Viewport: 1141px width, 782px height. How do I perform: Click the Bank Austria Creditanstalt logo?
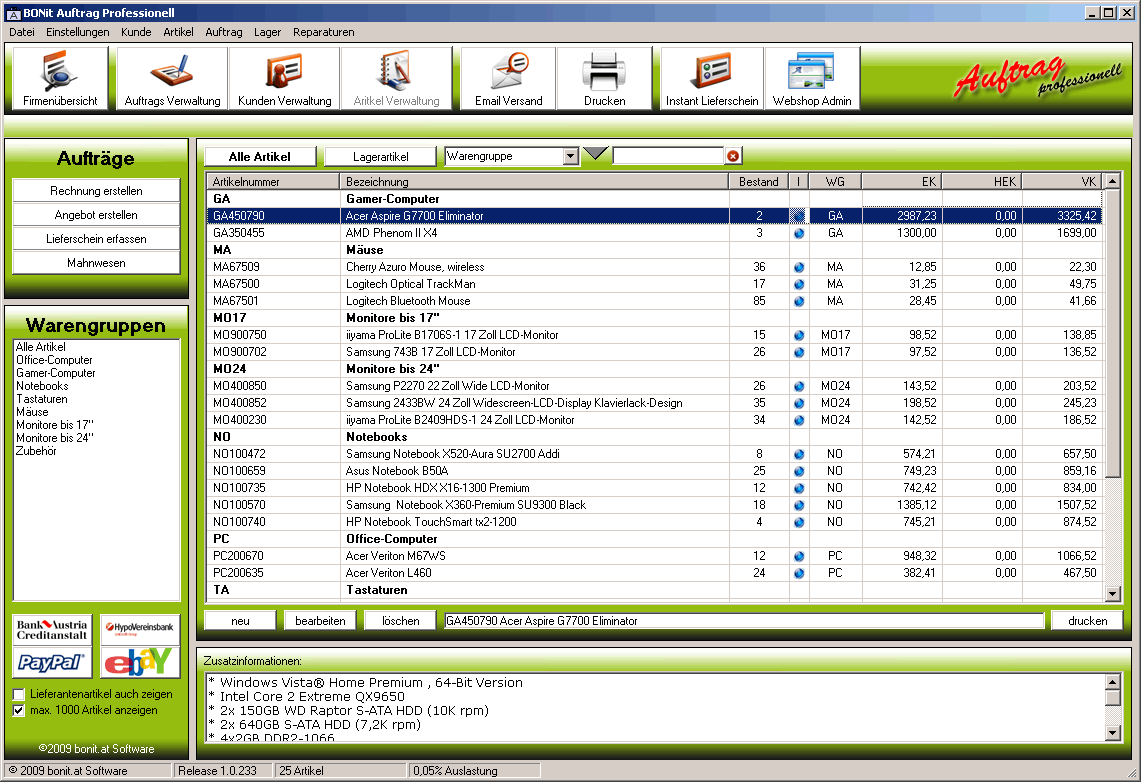[52, 630]
